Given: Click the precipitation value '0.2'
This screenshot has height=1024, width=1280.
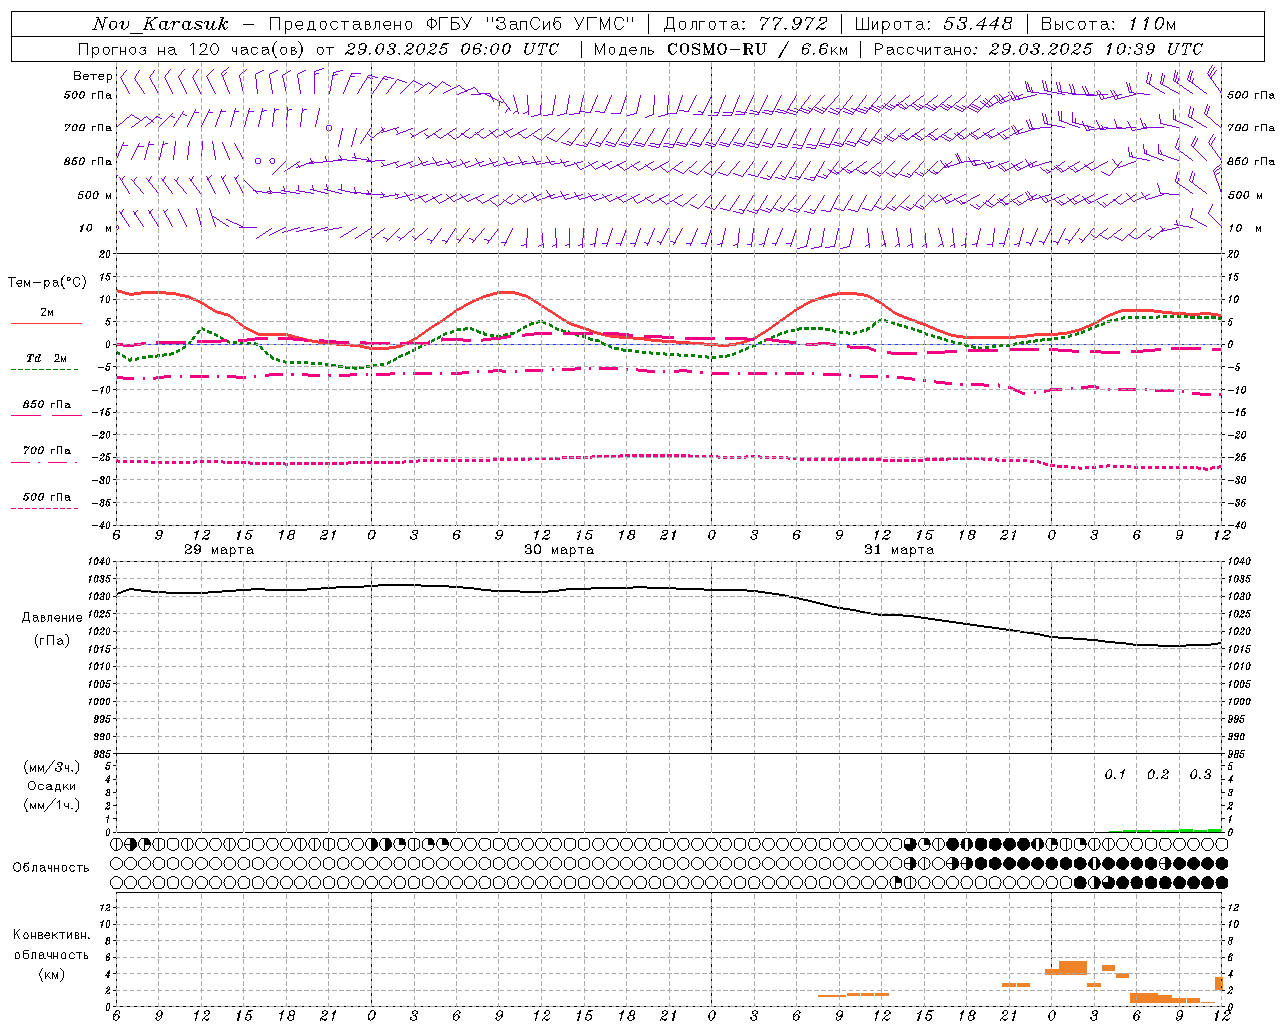Looking at the screenshot, I should tap(1158, 774).
